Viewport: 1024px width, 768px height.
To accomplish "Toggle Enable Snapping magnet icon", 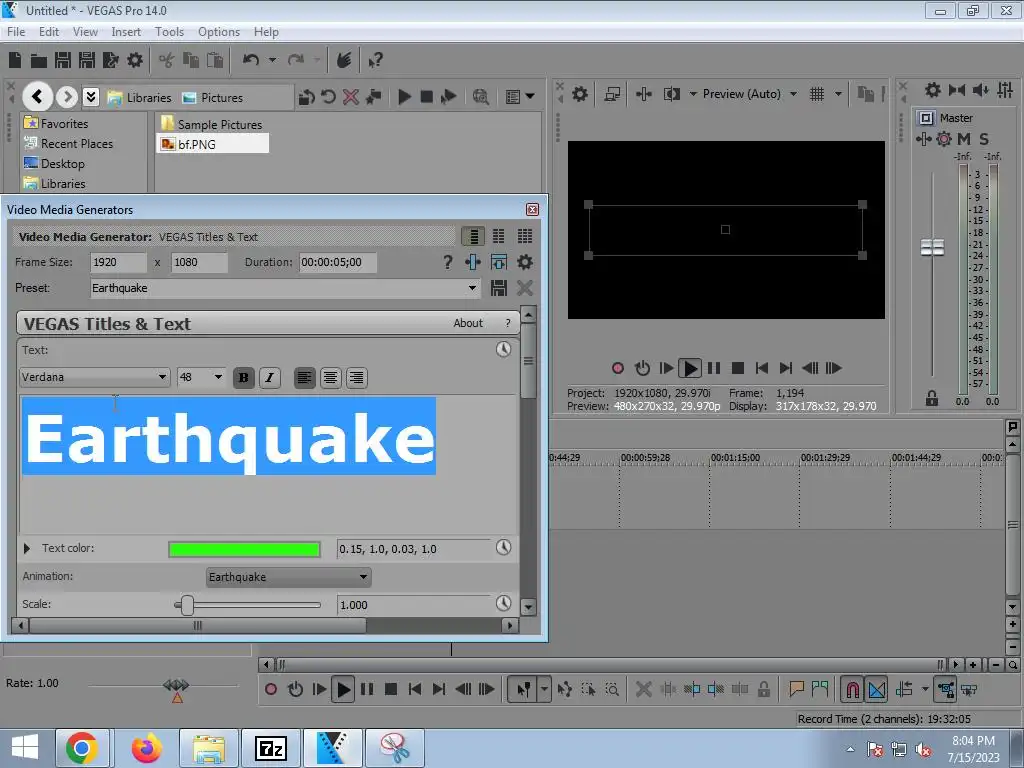I will [852, 689].
